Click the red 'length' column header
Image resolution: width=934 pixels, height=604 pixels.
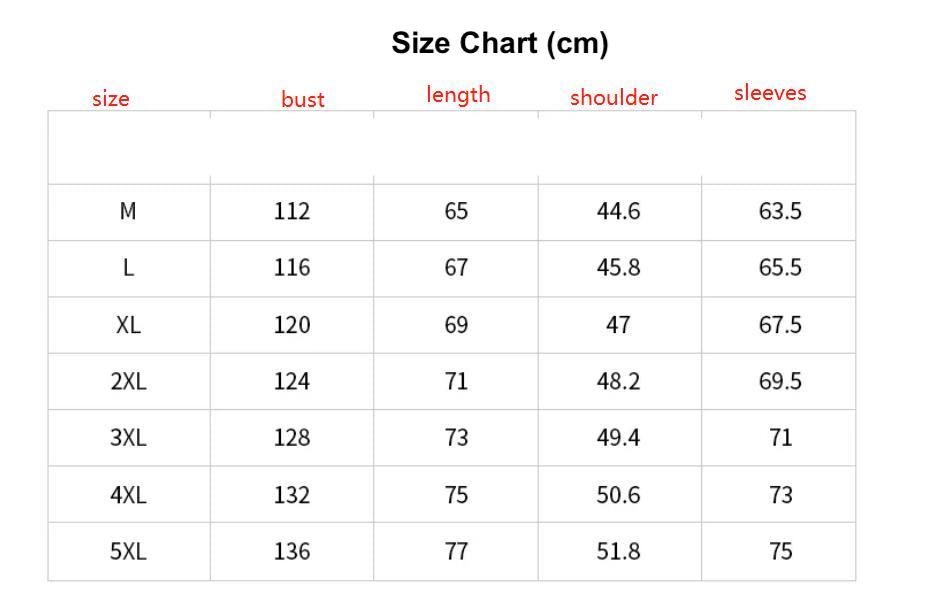click(x=458, y=95)
